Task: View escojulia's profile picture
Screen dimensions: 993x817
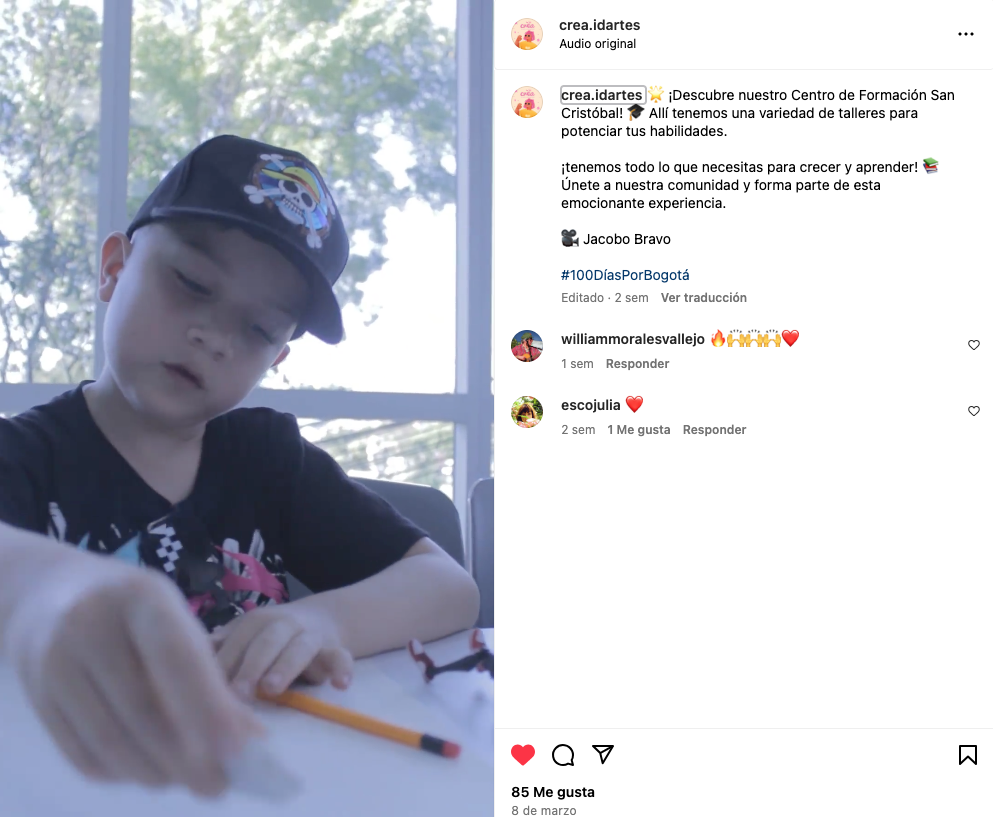Action: (x=527, y=412)
